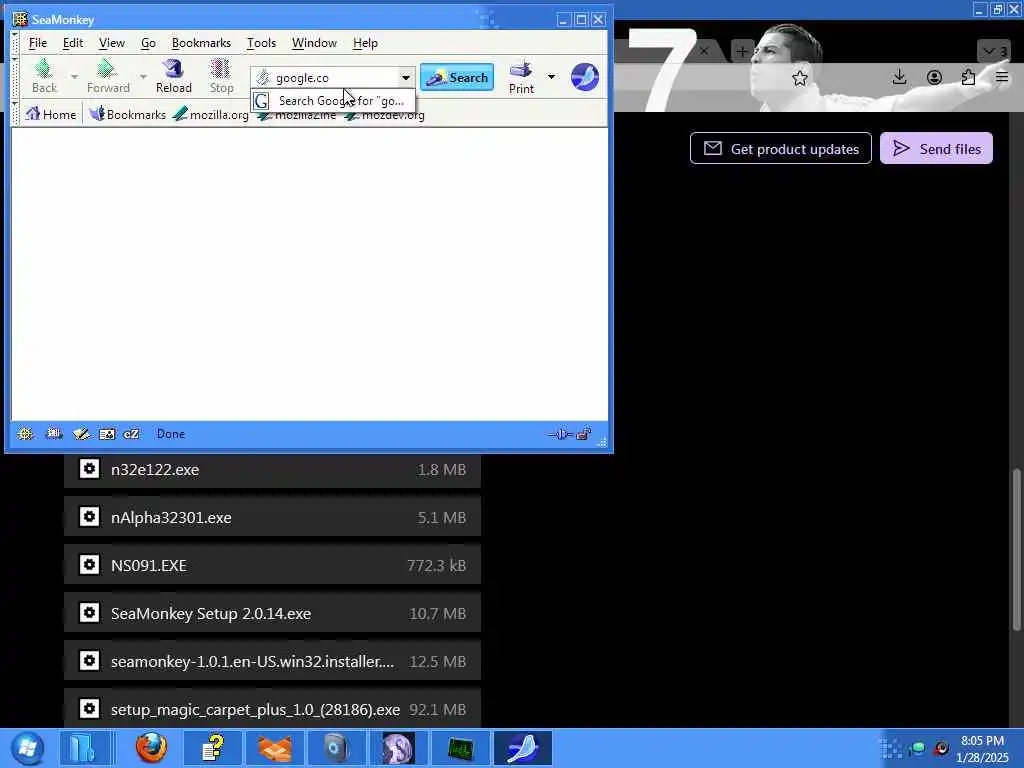Open Firefox's Downloads panel
1024x768 pixels.
point(899,78)
